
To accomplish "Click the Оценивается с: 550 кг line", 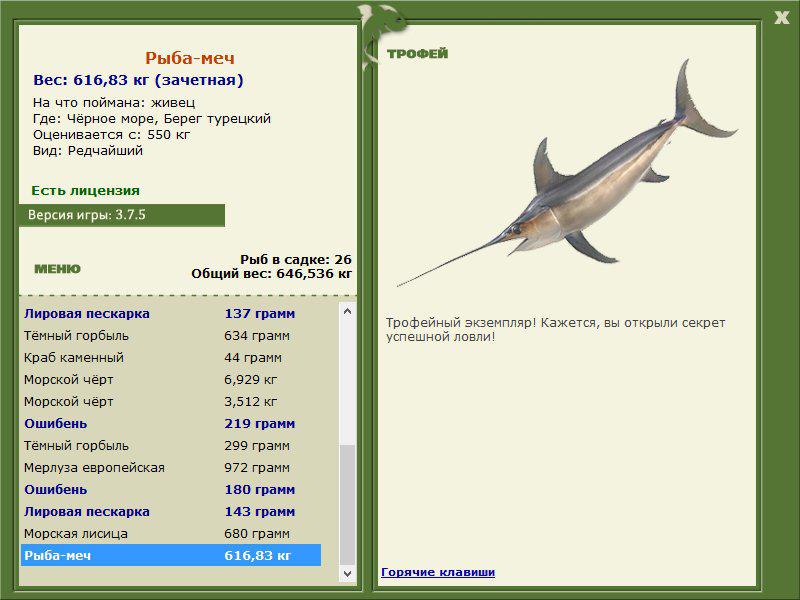I will pyautogui.click(x=111, y=135).
